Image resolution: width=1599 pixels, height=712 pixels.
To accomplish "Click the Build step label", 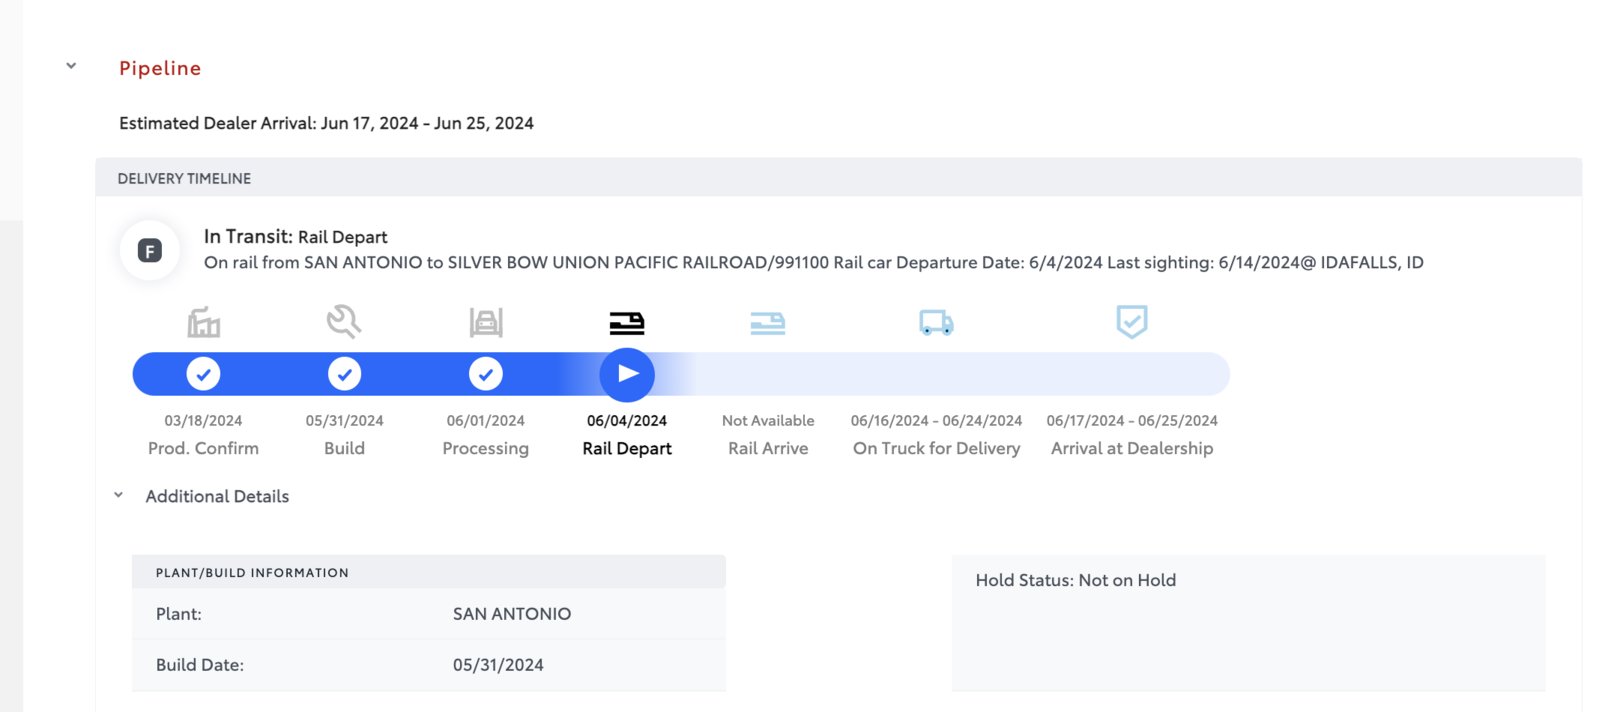I will 344,448.
